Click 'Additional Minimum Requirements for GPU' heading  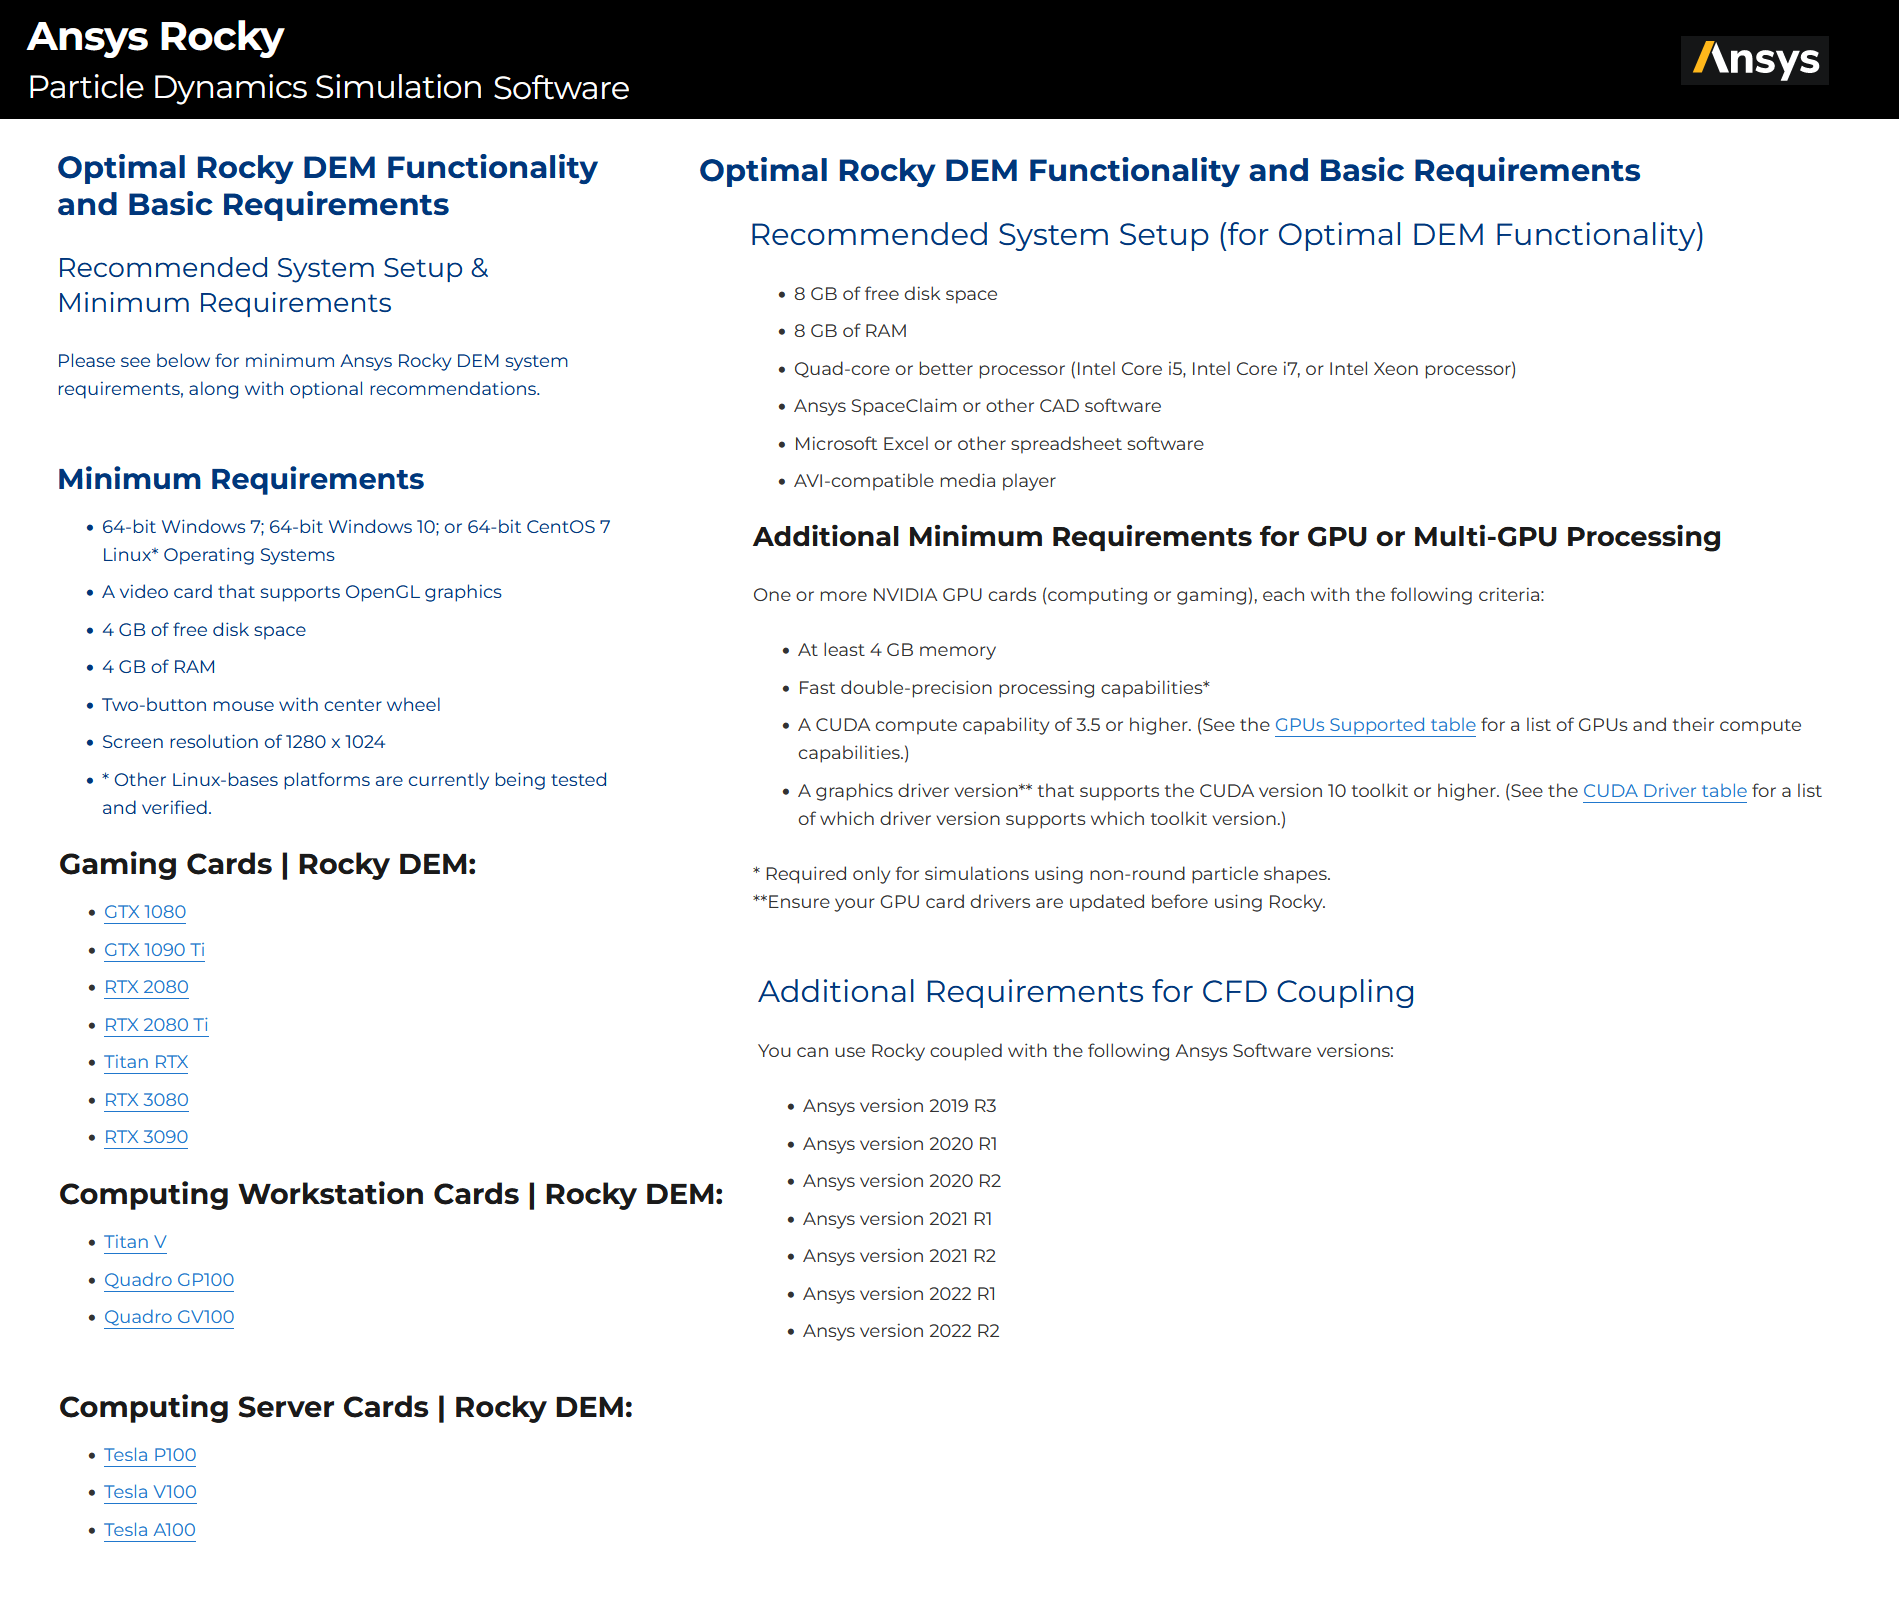pos(1237,537)
